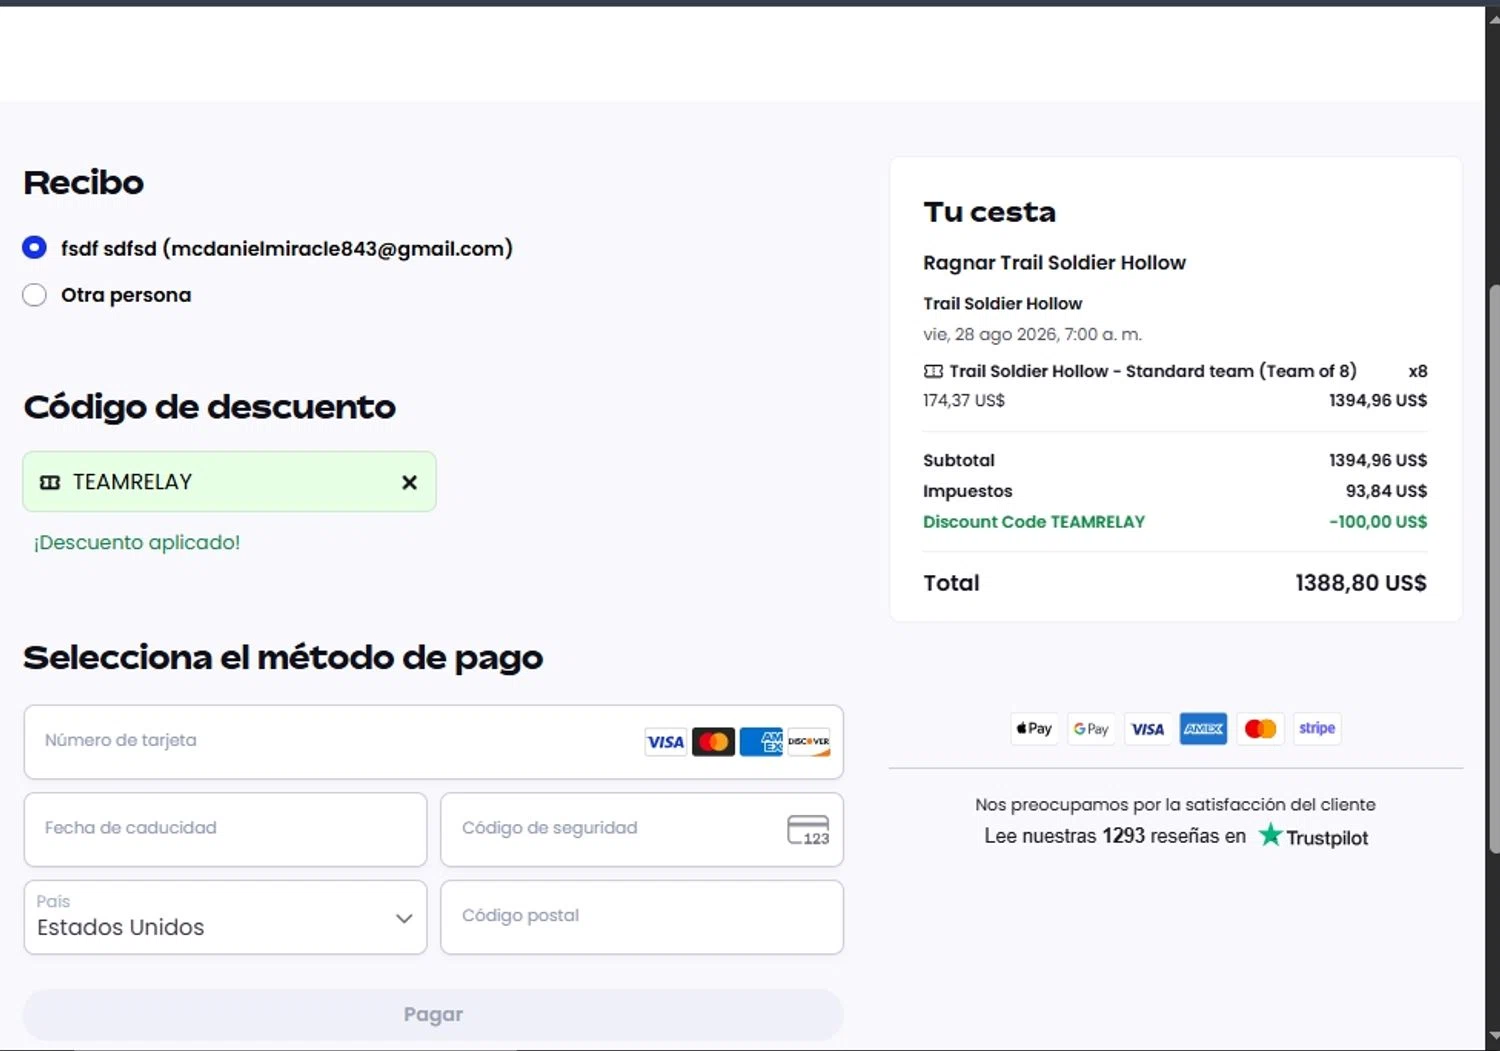1500x1051 pixels.
Task: Click the total amount 1388,80 US$
Action: tap(1361, 583)
